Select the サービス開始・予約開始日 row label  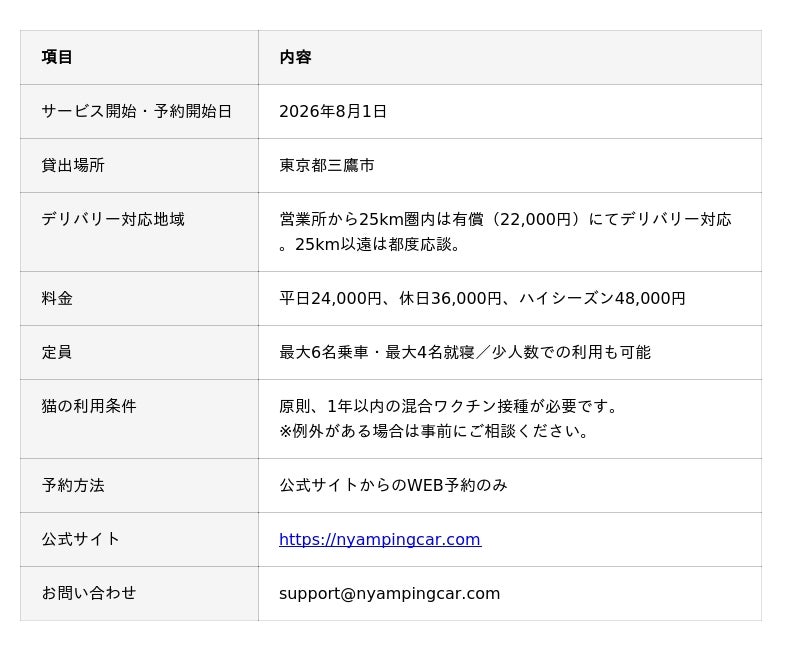pos(137,111)
